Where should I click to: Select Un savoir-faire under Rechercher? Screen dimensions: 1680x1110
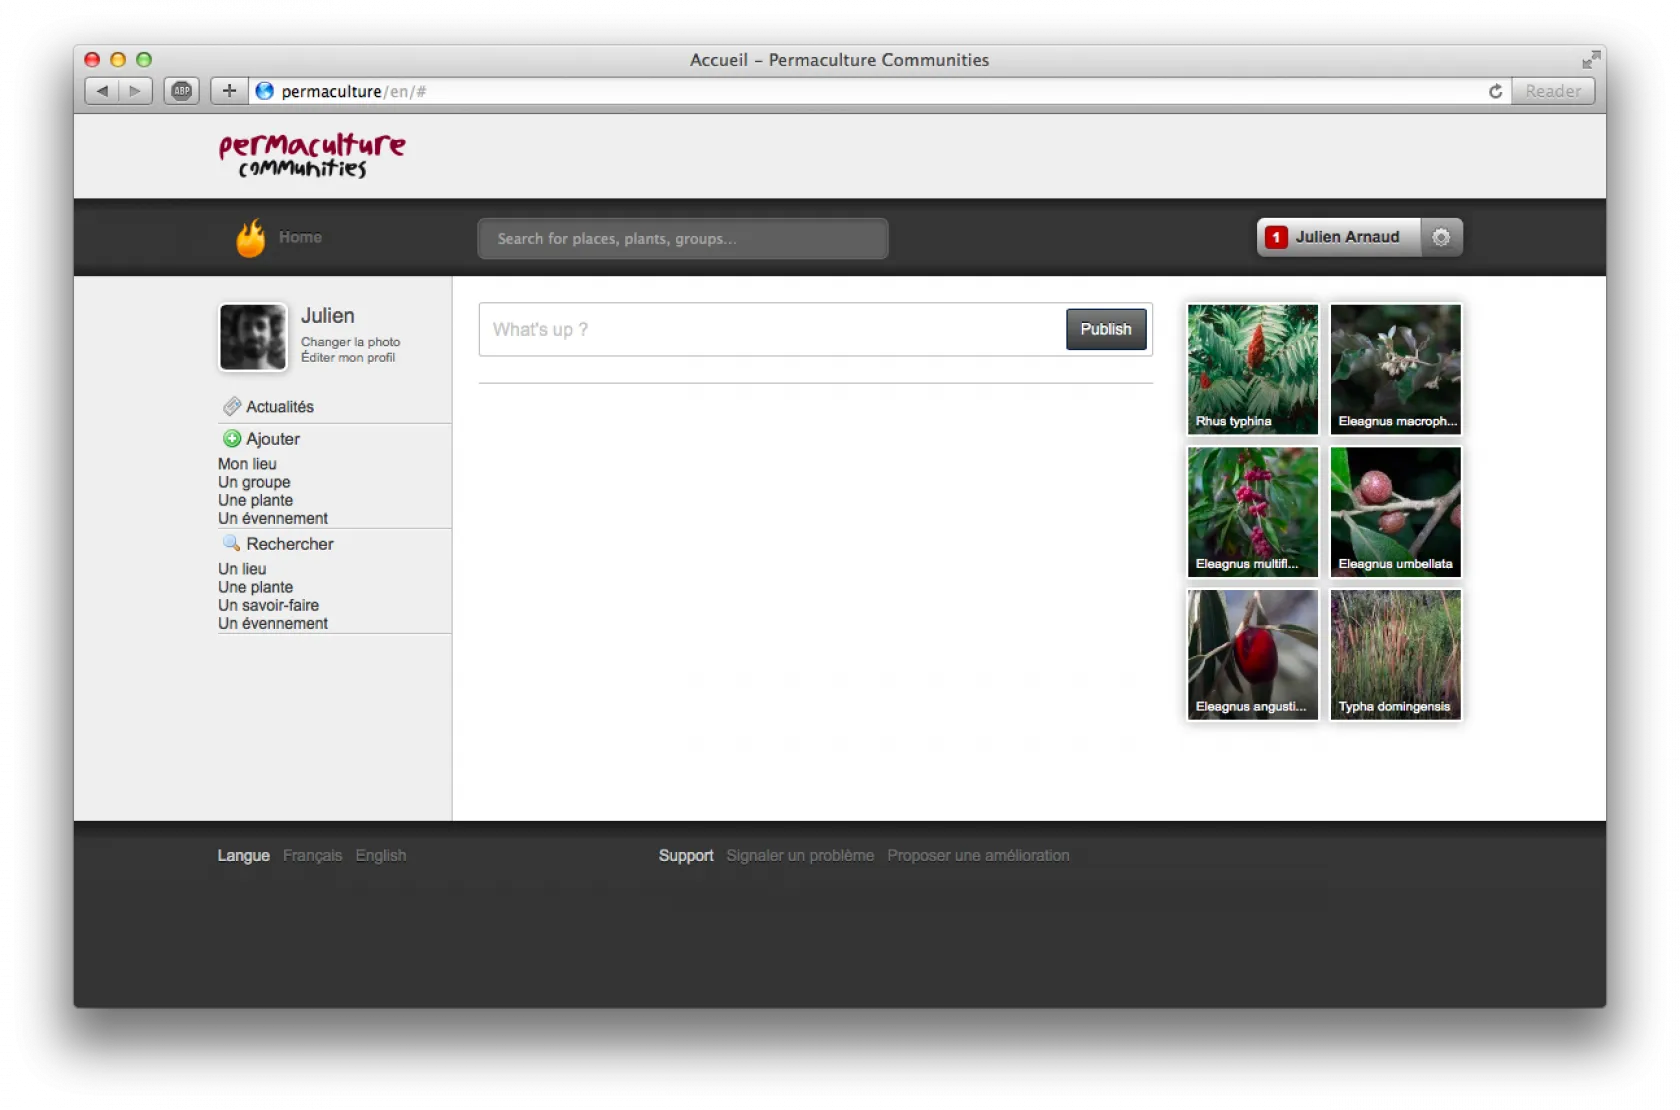pos(268,605)
